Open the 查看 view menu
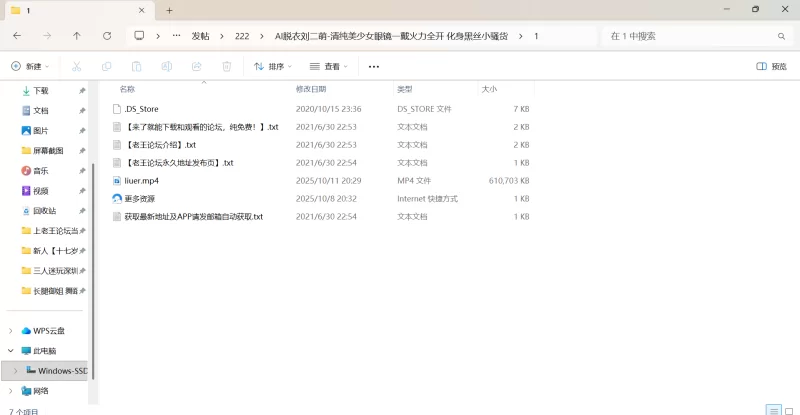Image resolution: width=800 pixels, height=415 pixels. point(329,67)
